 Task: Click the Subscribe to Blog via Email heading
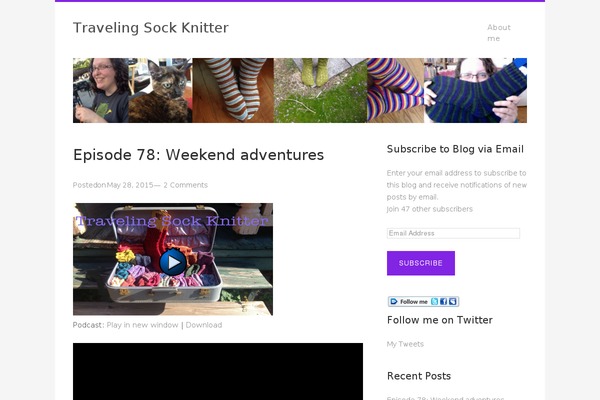point(455,149)
